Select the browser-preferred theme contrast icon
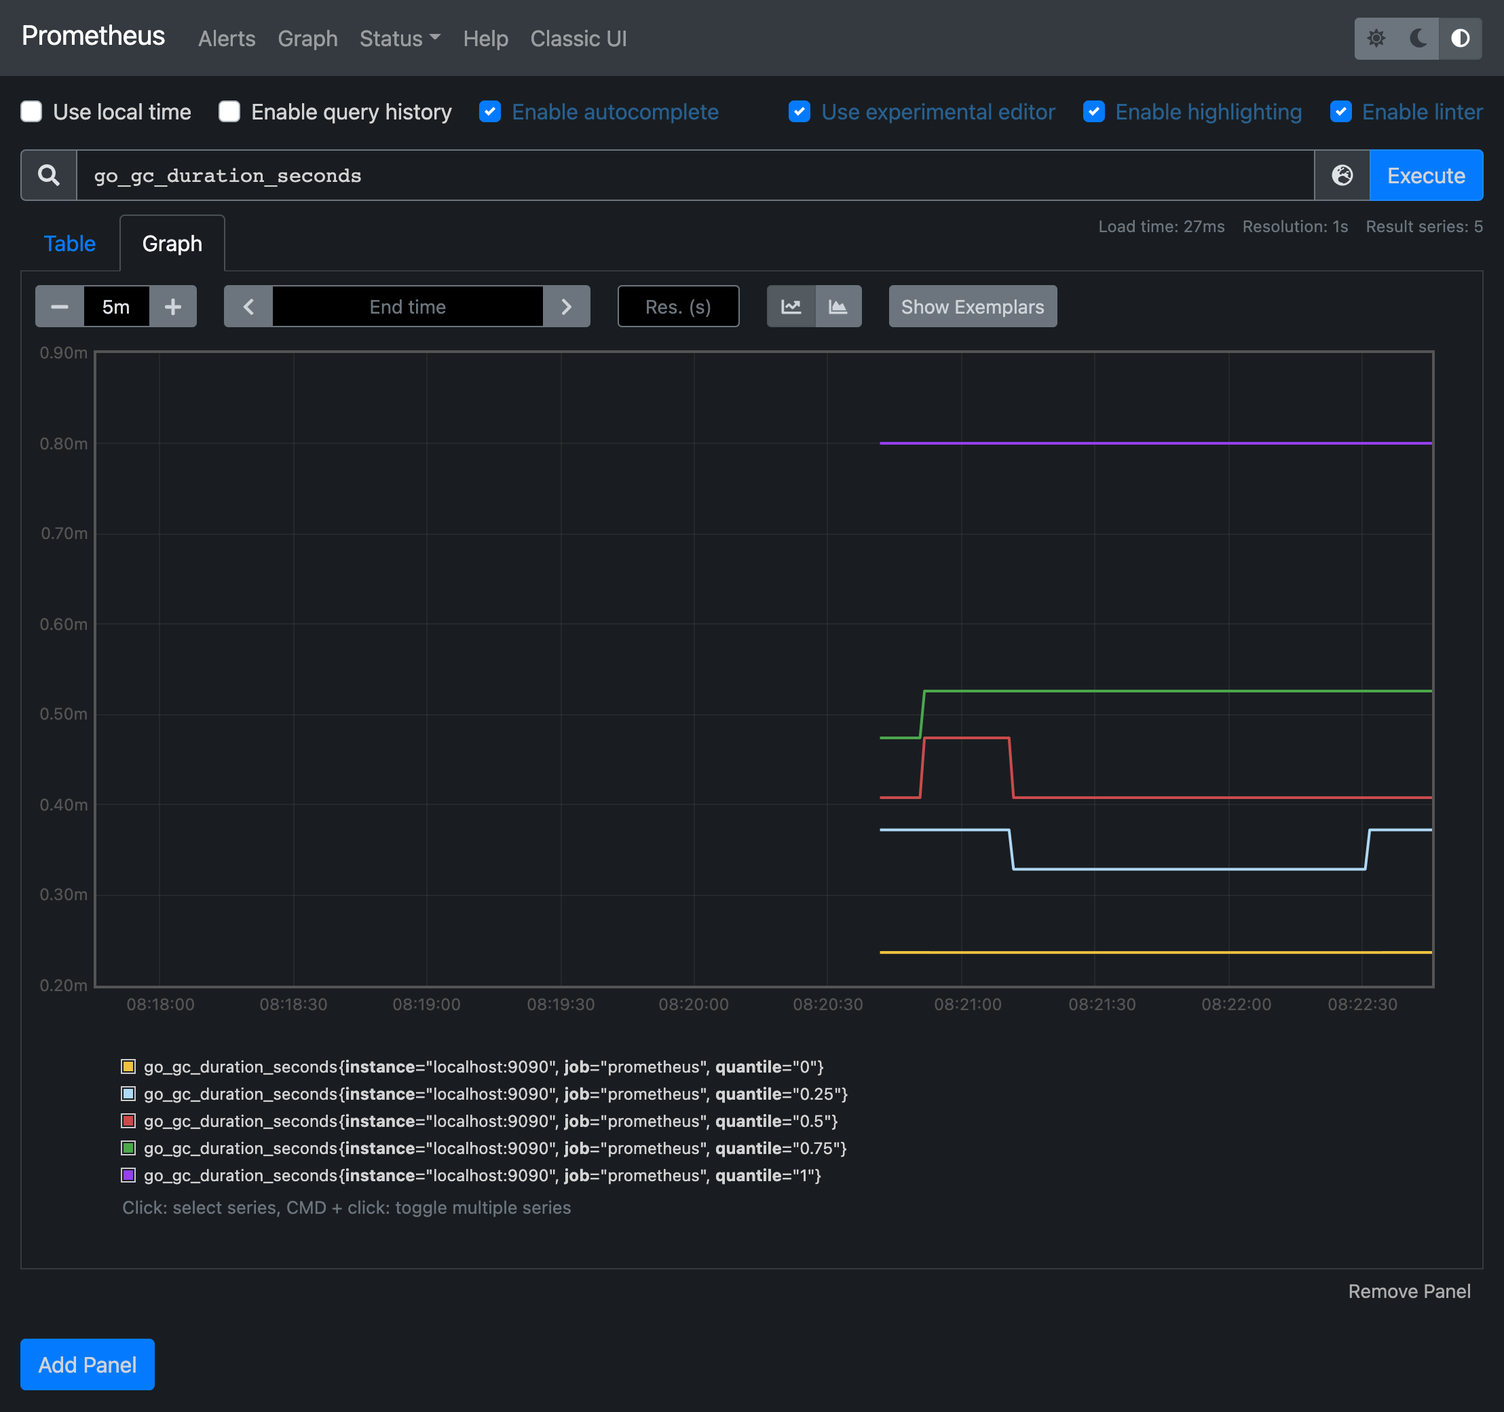The image size is (1504, 1412). 1460,38
